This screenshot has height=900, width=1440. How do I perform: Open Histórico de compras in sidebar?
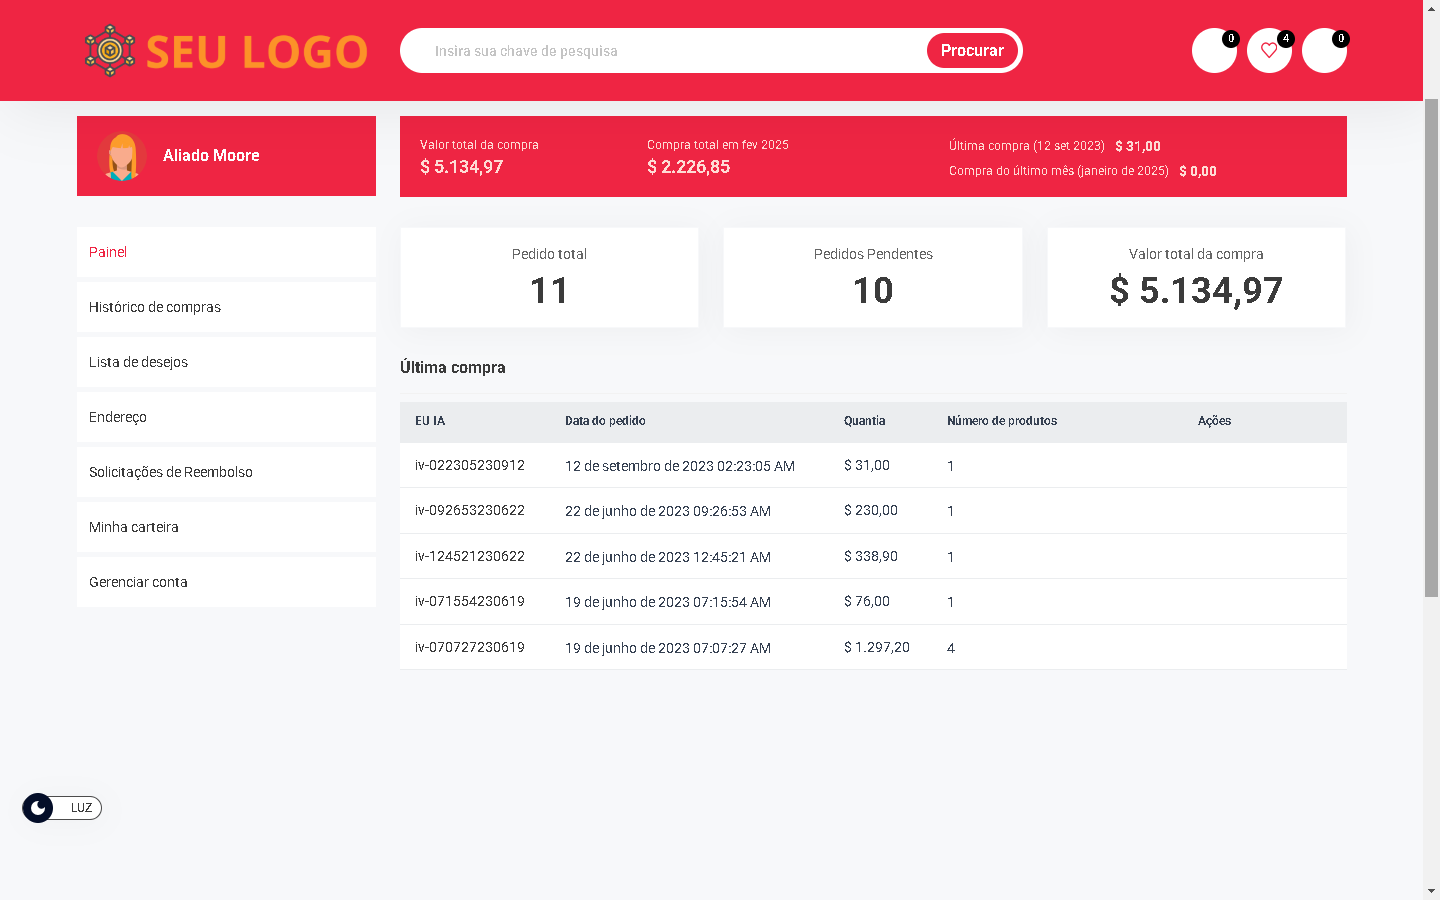155,307
